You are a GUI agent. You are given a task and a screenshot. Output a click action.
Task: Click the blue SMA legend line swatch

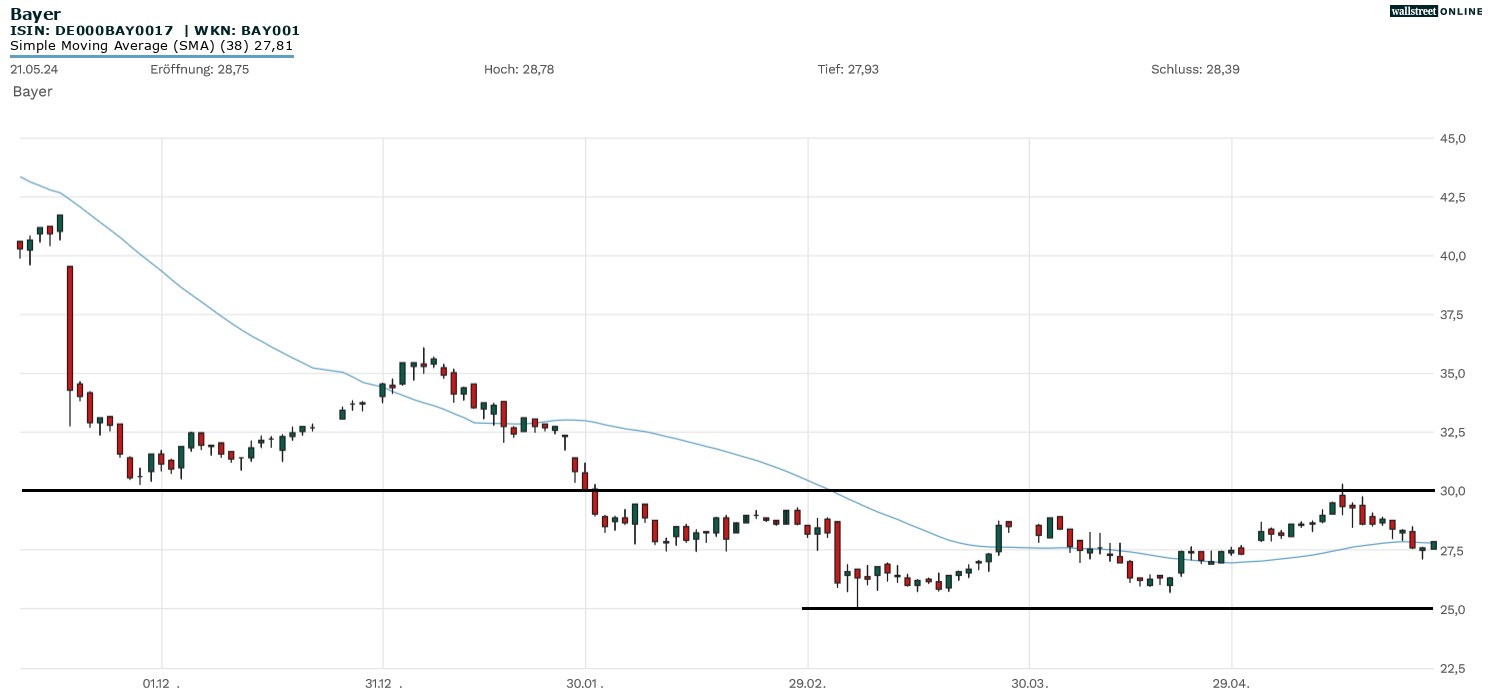151,56
